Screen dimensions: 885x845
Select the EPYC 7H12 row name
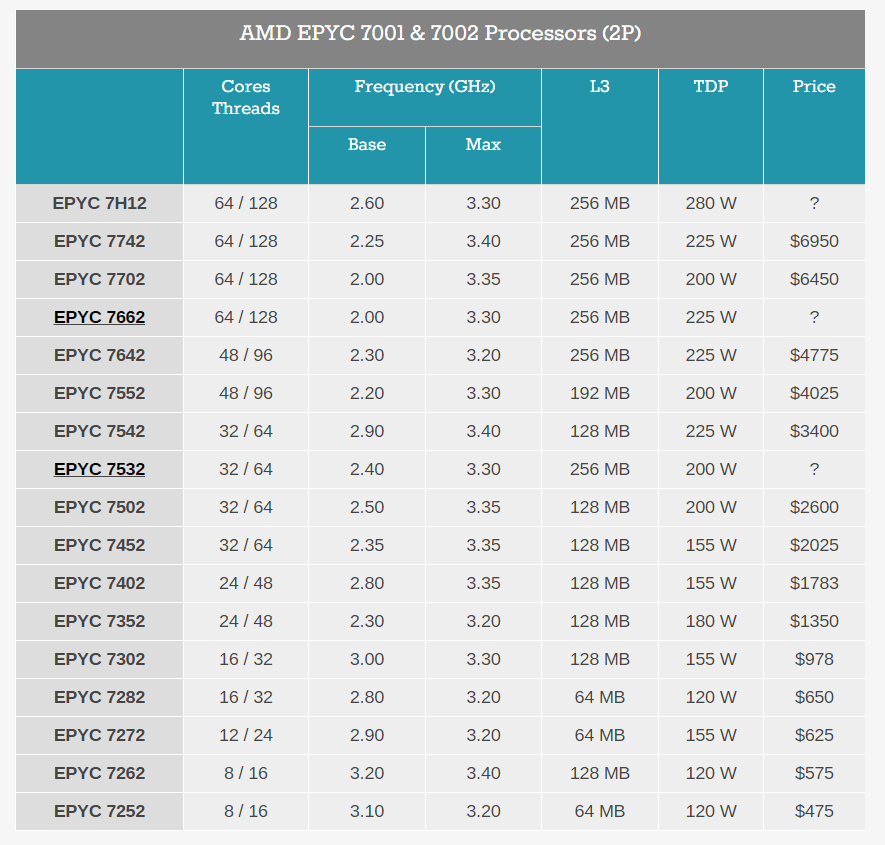point(99,203)
